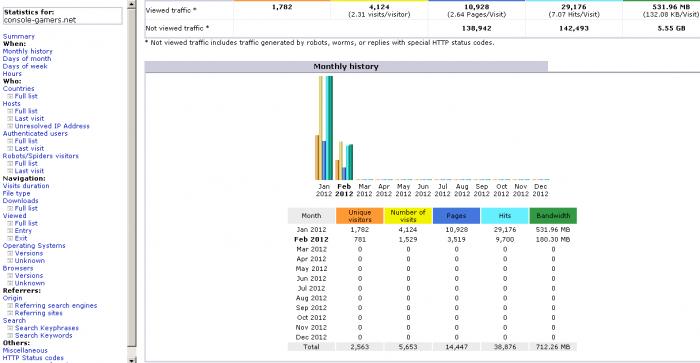Open HTTP Status codes link
This screenshot has height=363, width=700.
pos(33,358)
